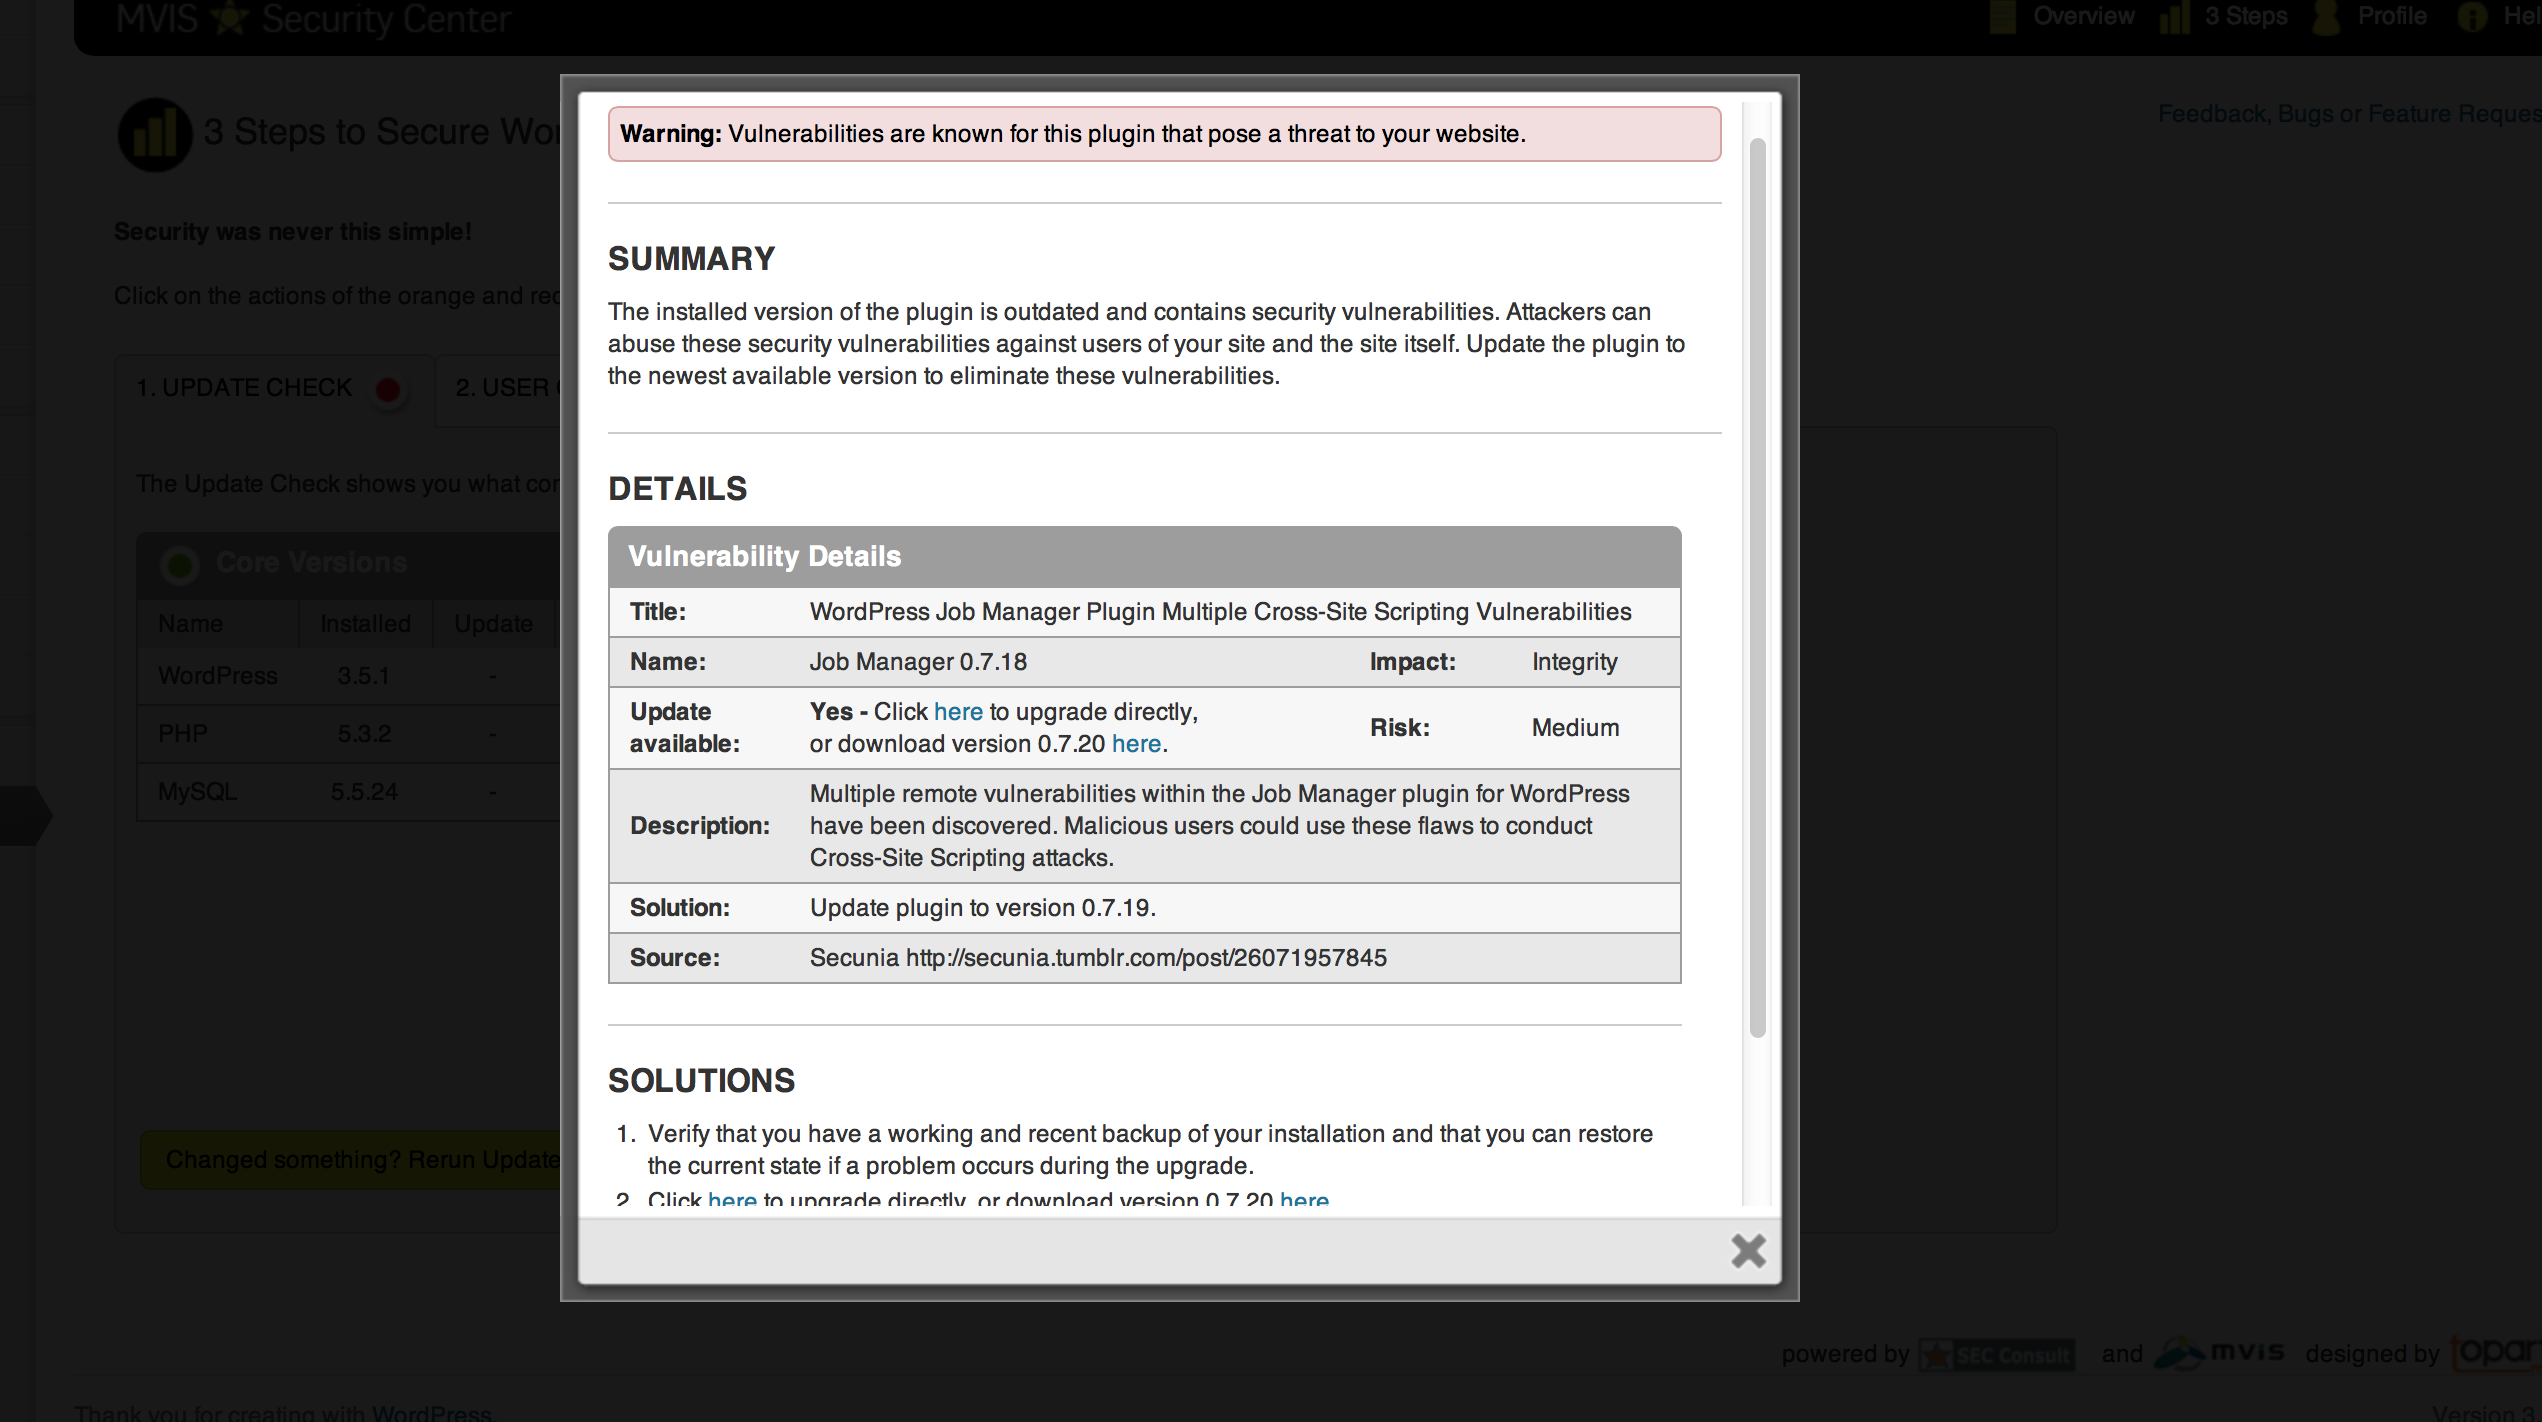Click the mvis logo in footer

[x=2219, y=1353]
